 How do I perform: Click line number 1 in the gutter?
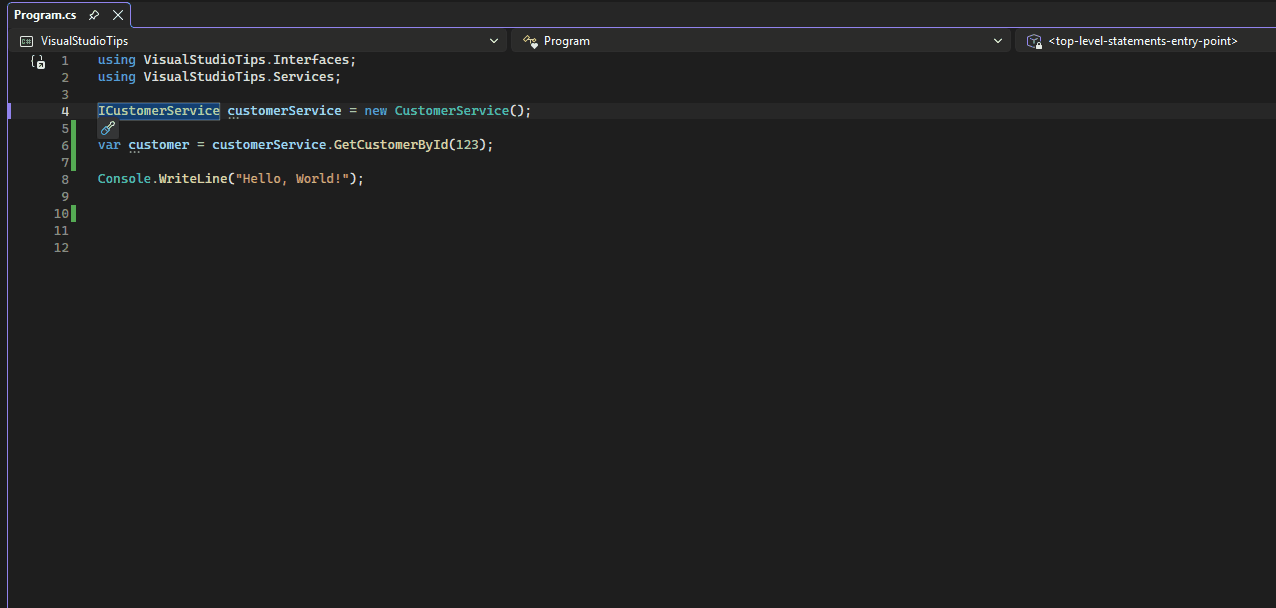coord(65,61)
